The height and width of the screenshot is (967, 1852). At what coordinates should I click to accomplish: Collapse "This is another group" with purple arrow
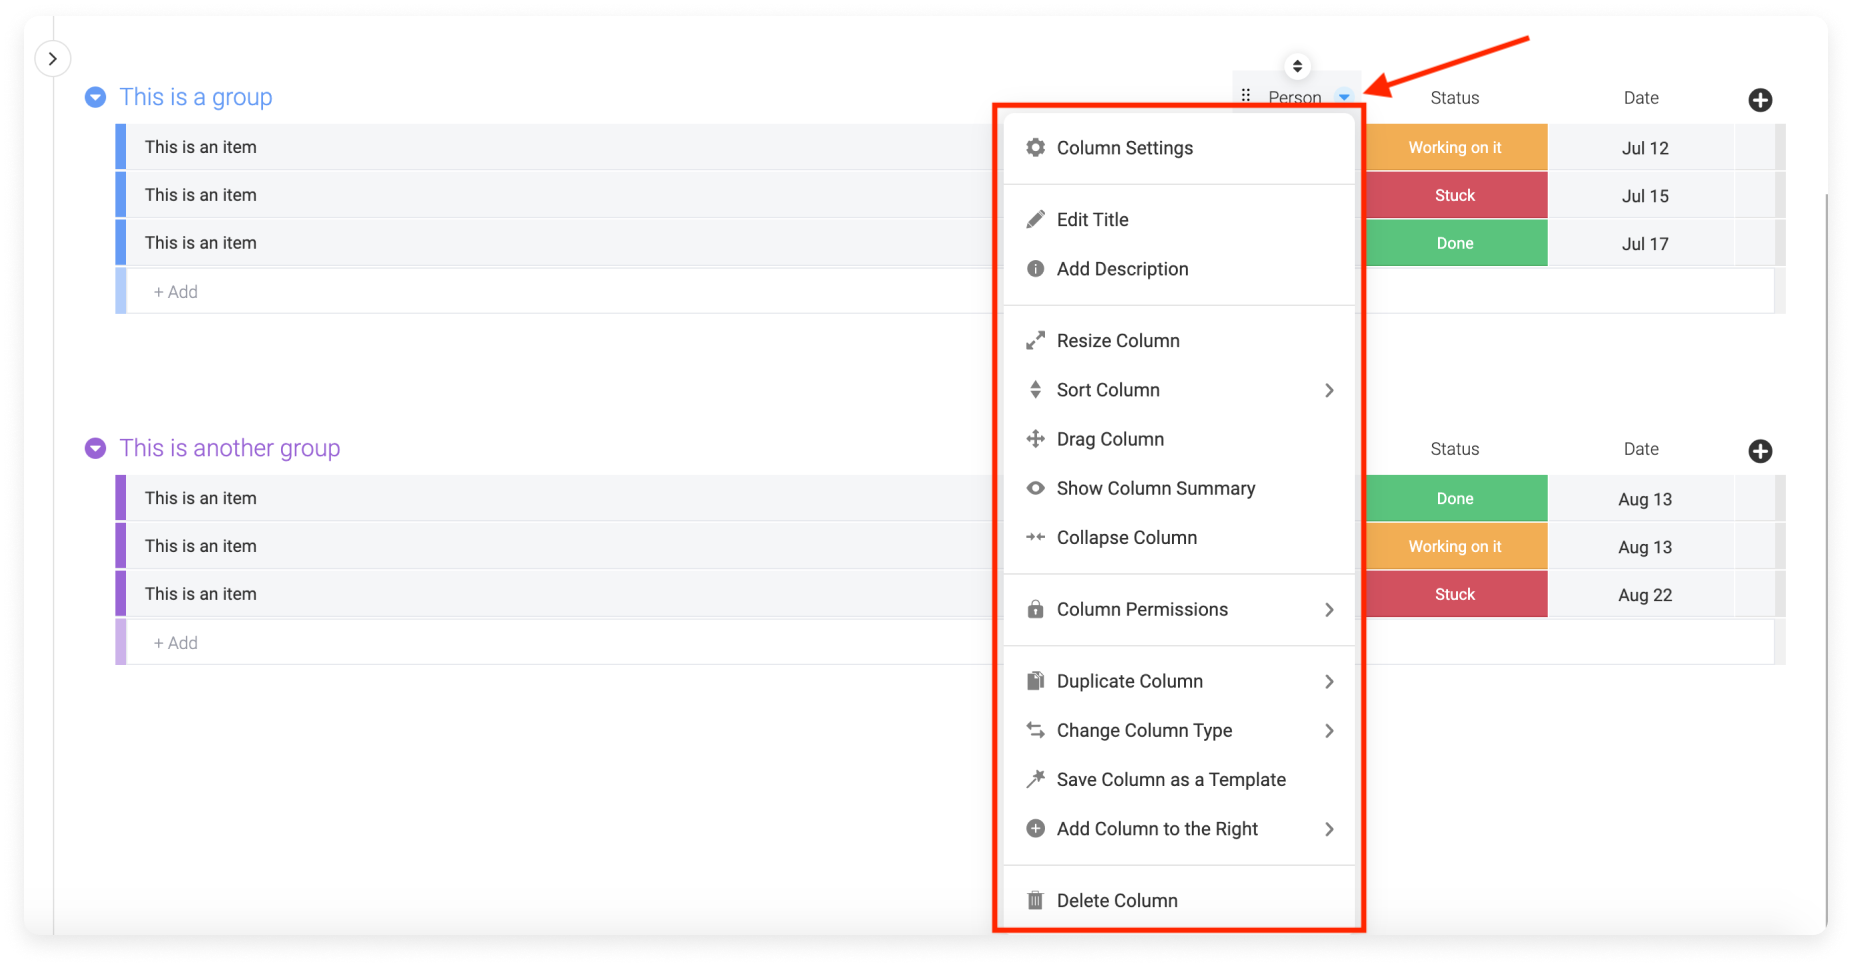95,448
